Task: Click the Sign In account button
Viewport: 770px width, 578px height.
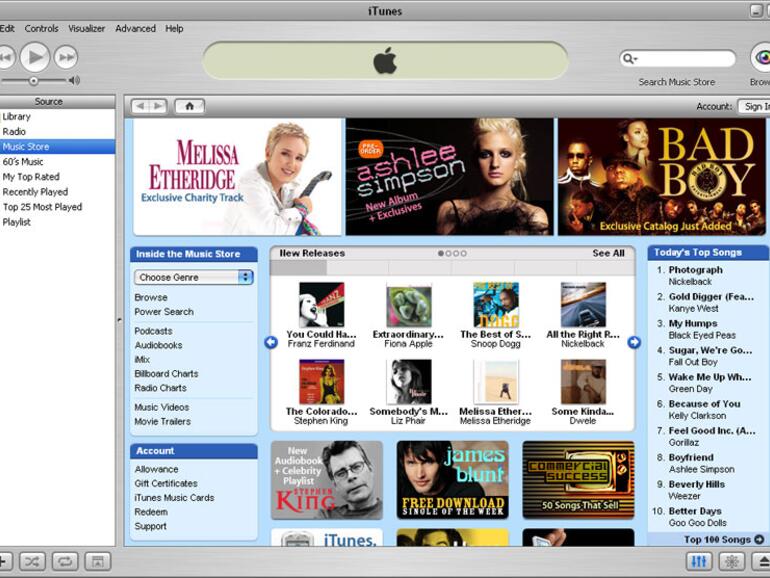Action: (x=754, y=107)
